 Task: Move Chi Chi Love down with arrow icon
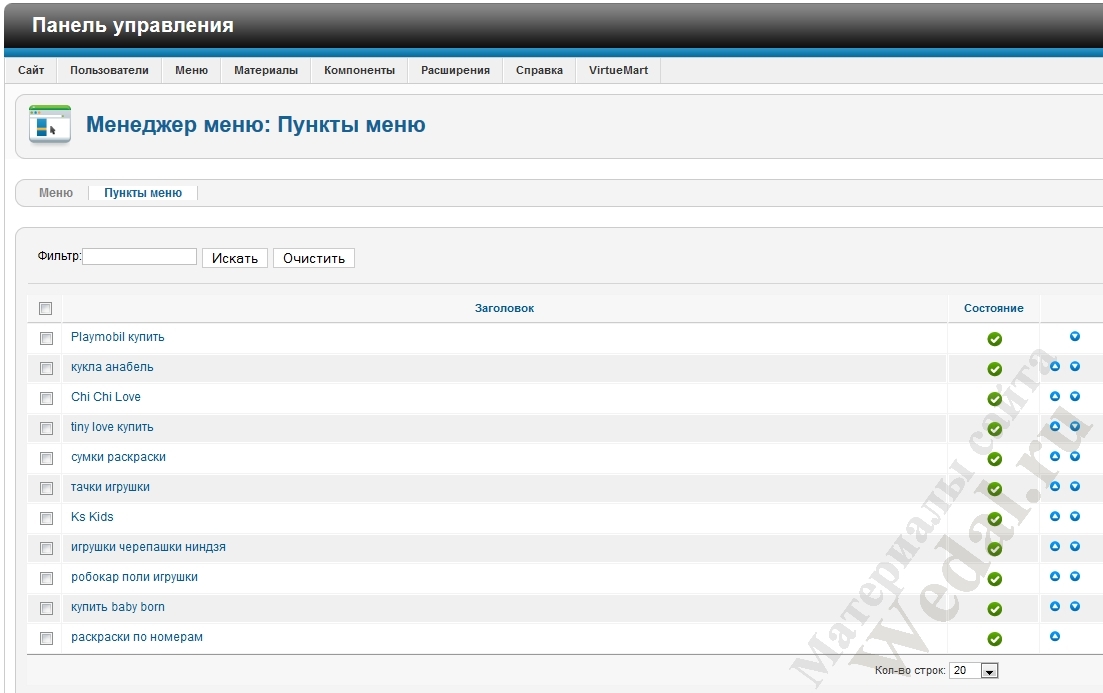click(1075, 397)
